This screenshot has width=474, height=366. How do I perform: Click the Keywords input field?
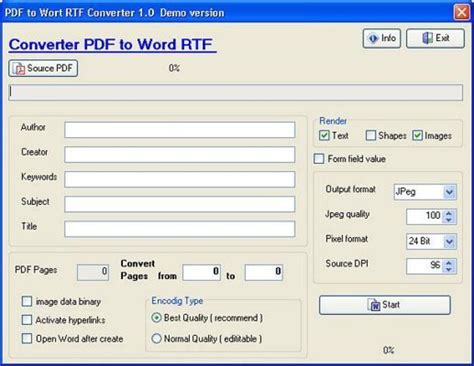pos(180,179)
